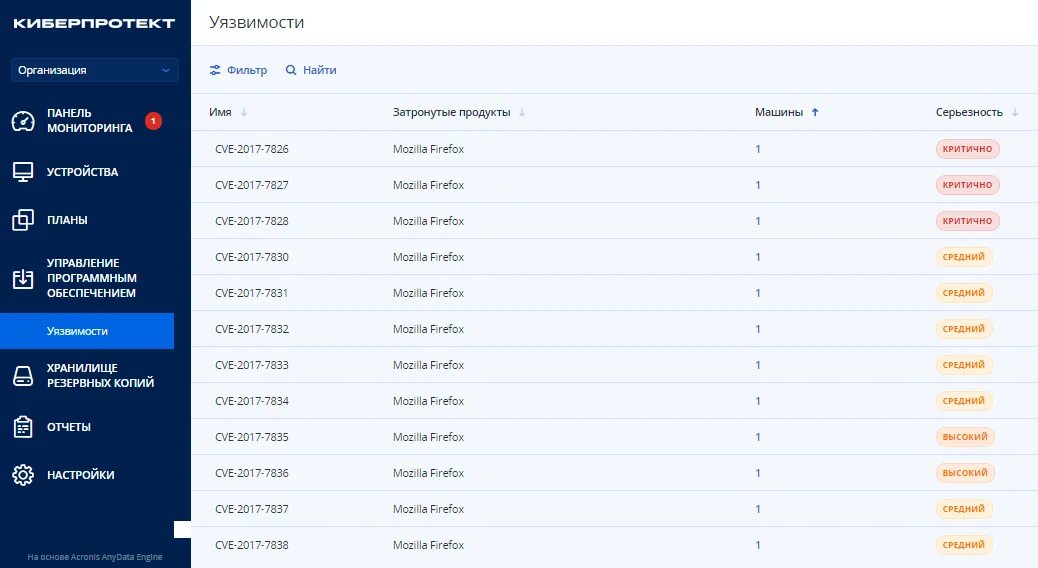The width and height of the screenshot is (1038, 568).
Task: Click Mozilla Firefox in CVE-2017-7827 row
Action: point(428,185)
